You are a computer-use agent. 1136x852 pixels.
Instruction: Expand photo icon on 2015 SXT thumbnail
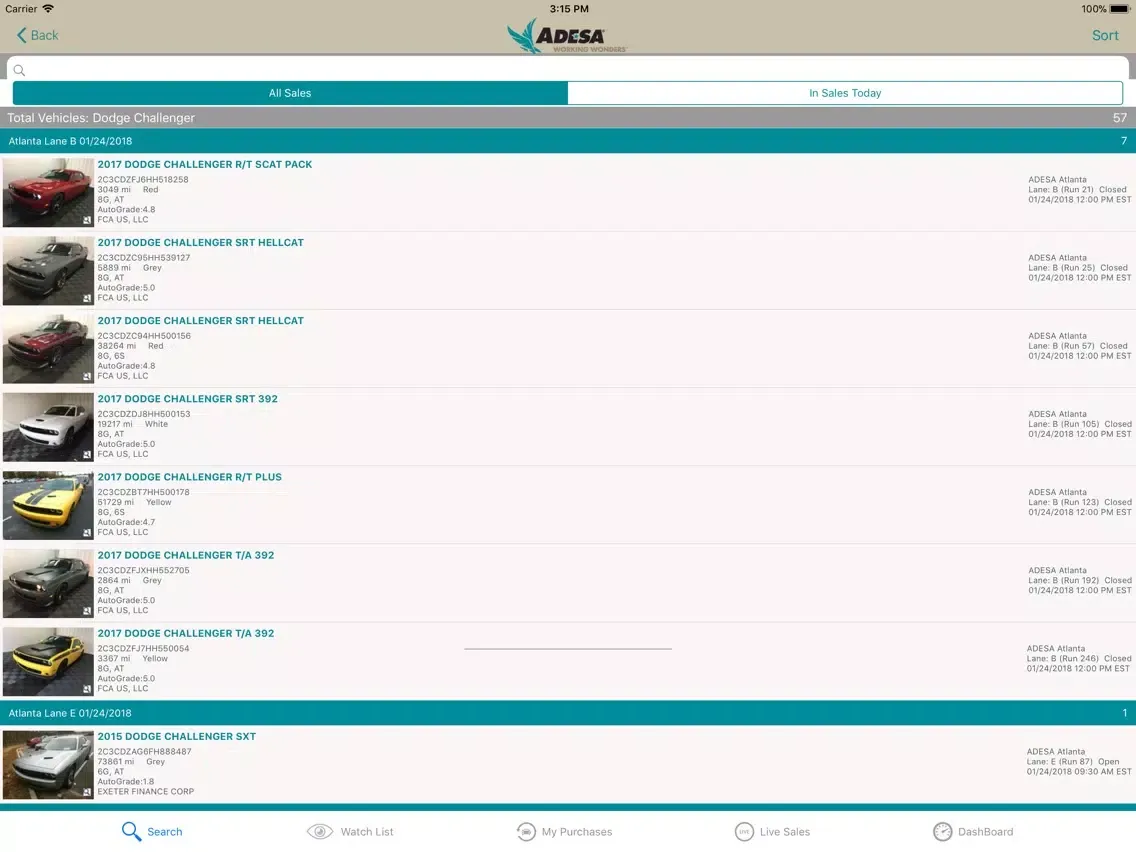87,793
